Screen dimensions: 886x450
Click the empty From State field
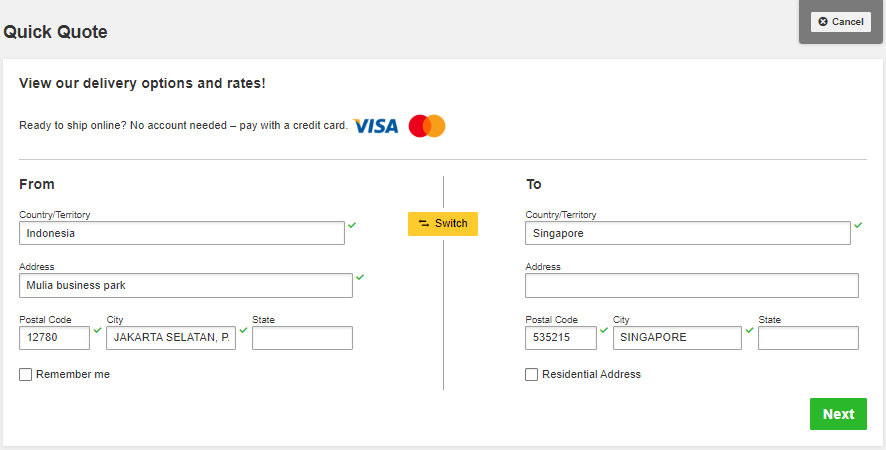[302, 338]
